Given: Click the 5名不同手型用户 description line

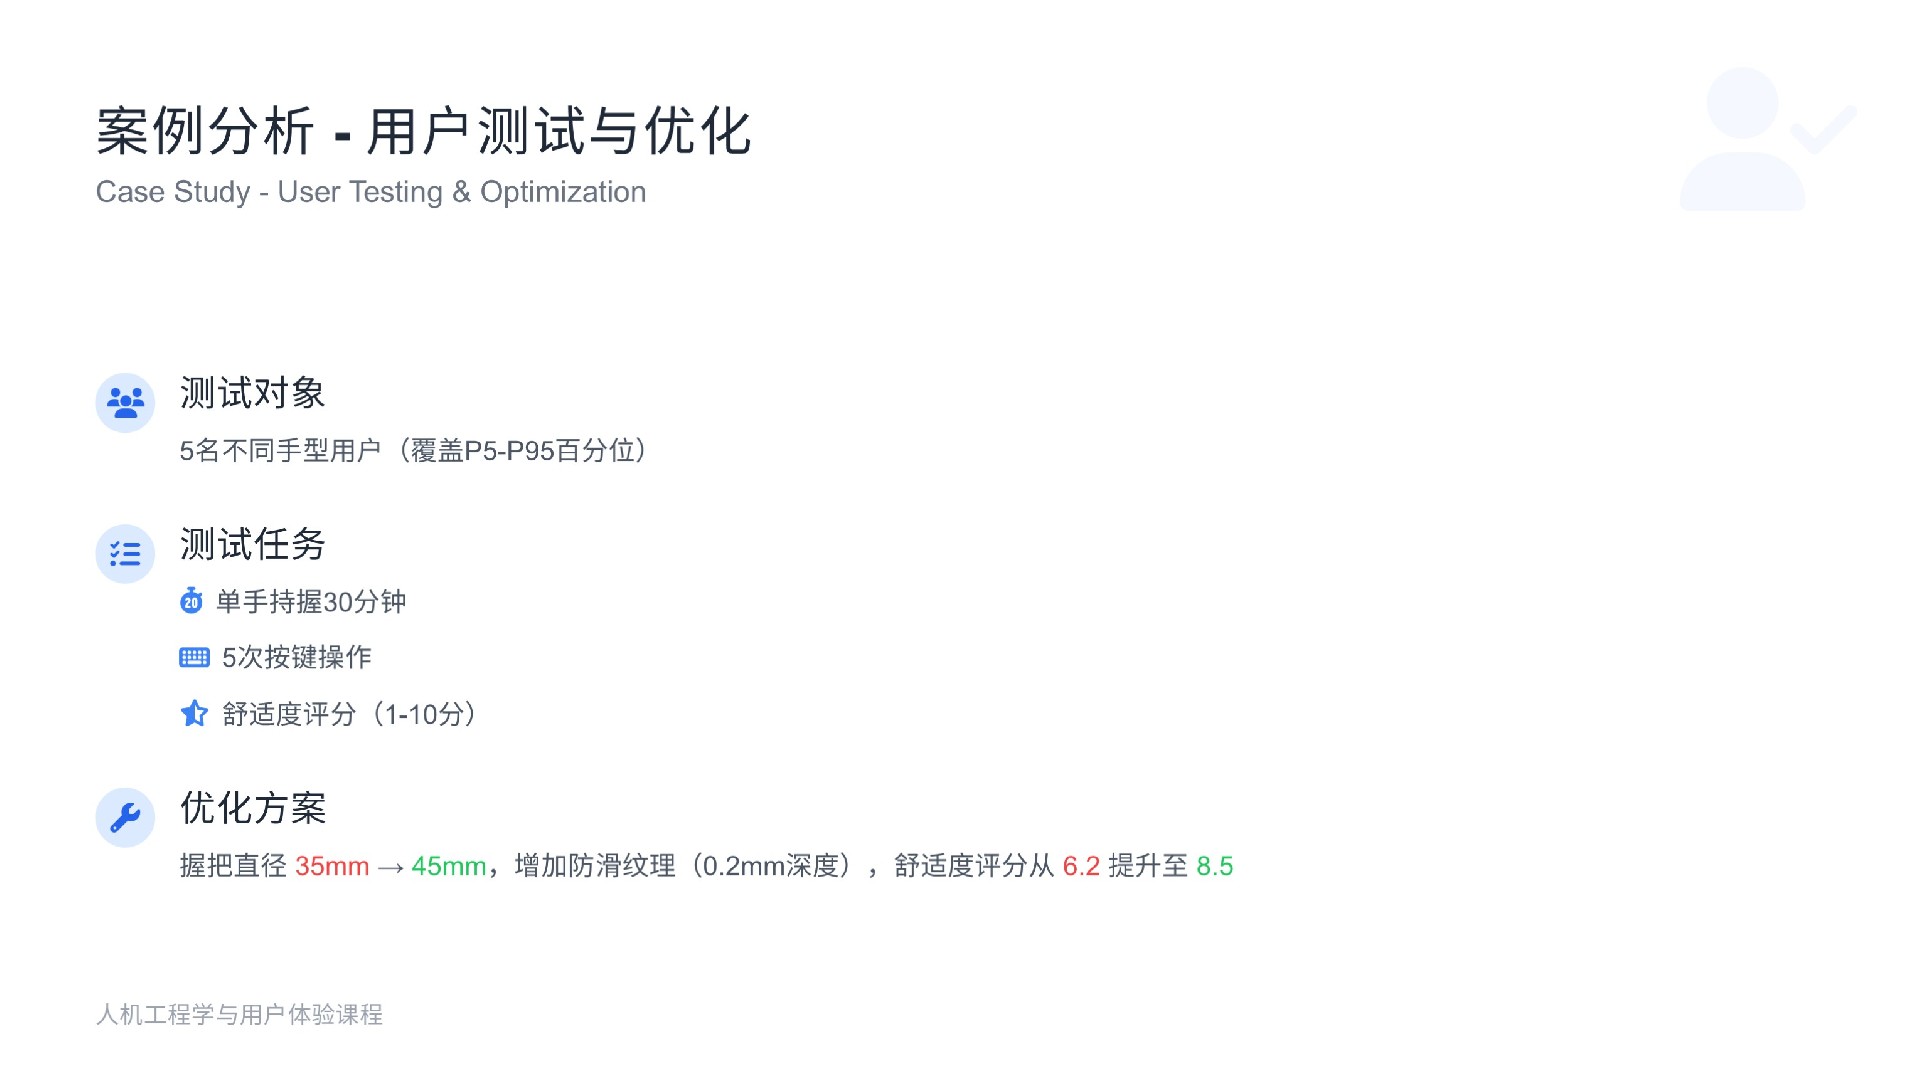Looking at the screenshot, I should coord(413,451).
